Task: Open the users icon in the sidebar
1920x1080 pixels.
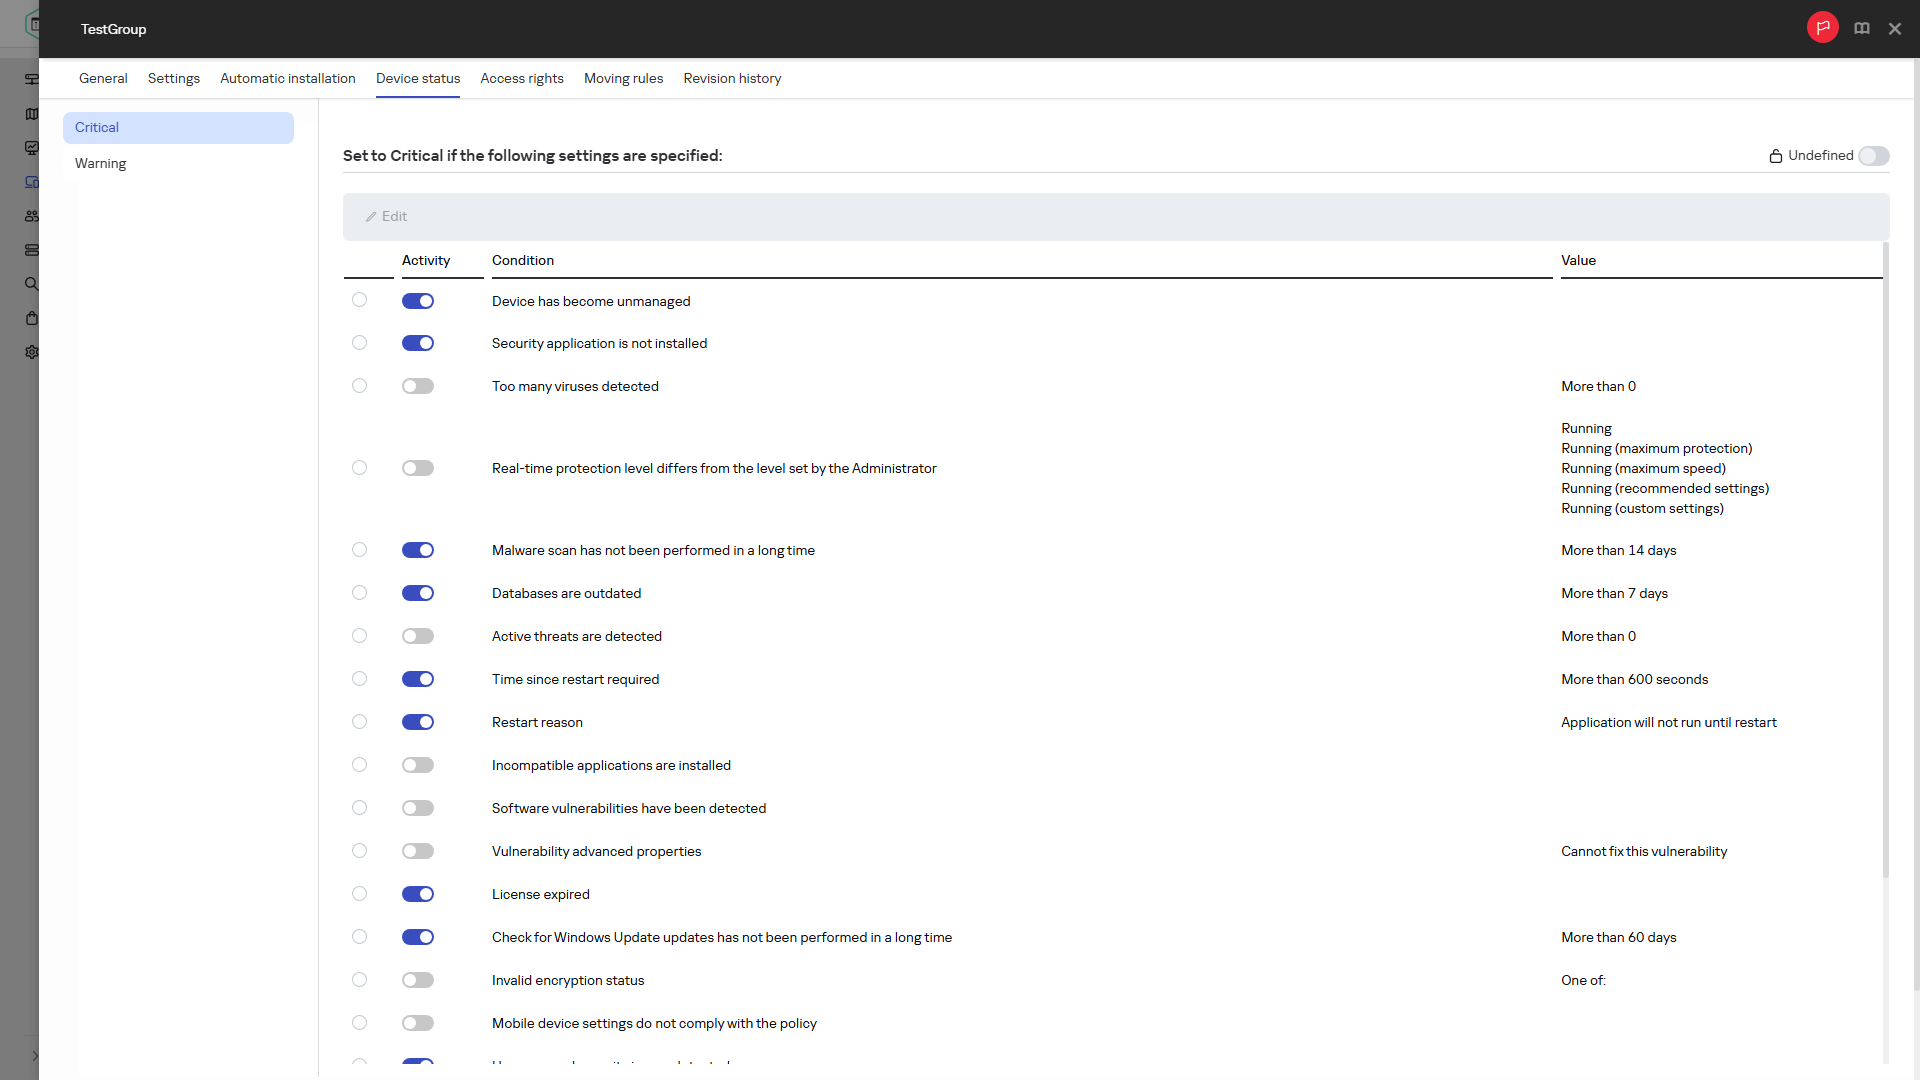Action: tap(32, 216)
